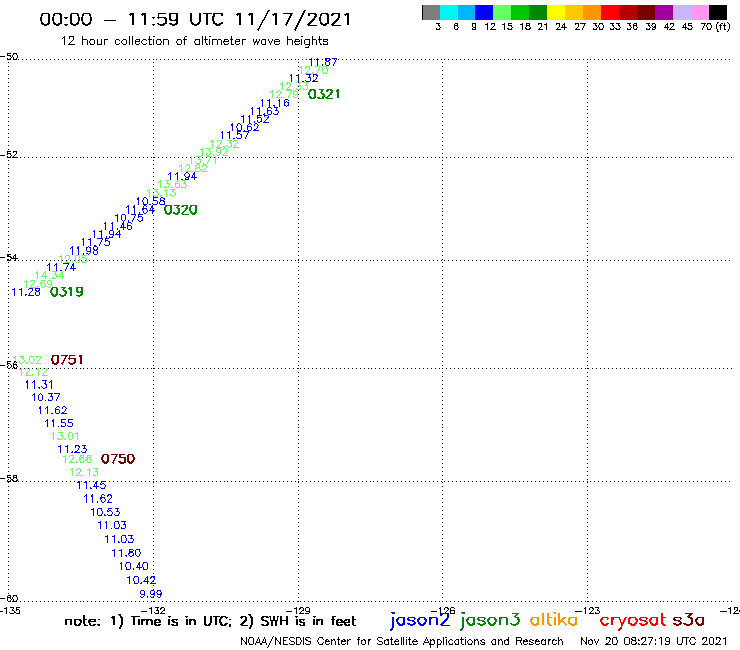
Task: Click the 0751 pass time label
Action: (67, 360)
